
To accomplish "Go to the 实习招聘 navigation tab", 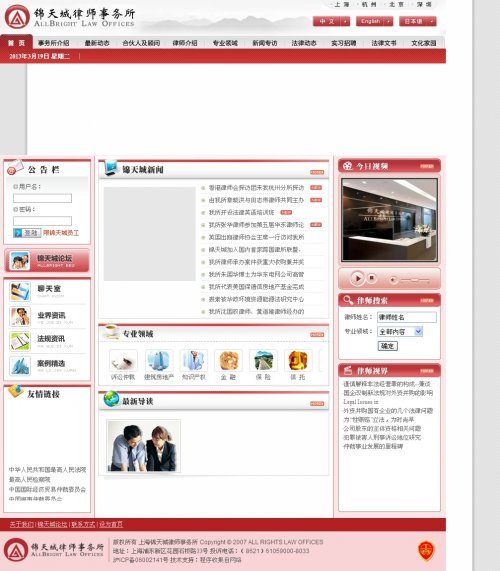I will 343,43.
